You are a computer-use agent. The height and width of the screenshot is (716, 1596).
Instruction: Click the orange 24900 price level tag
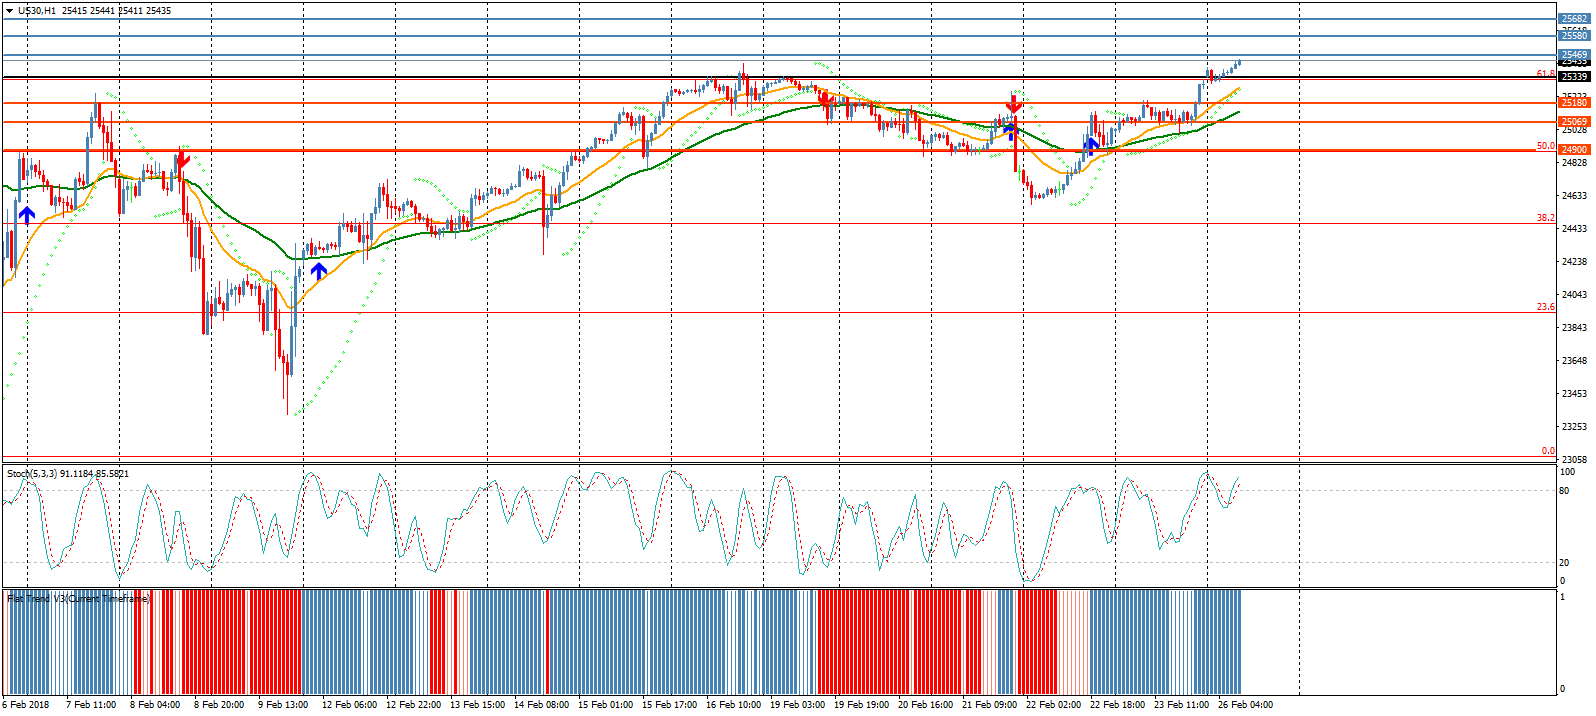pos(1573,150)
